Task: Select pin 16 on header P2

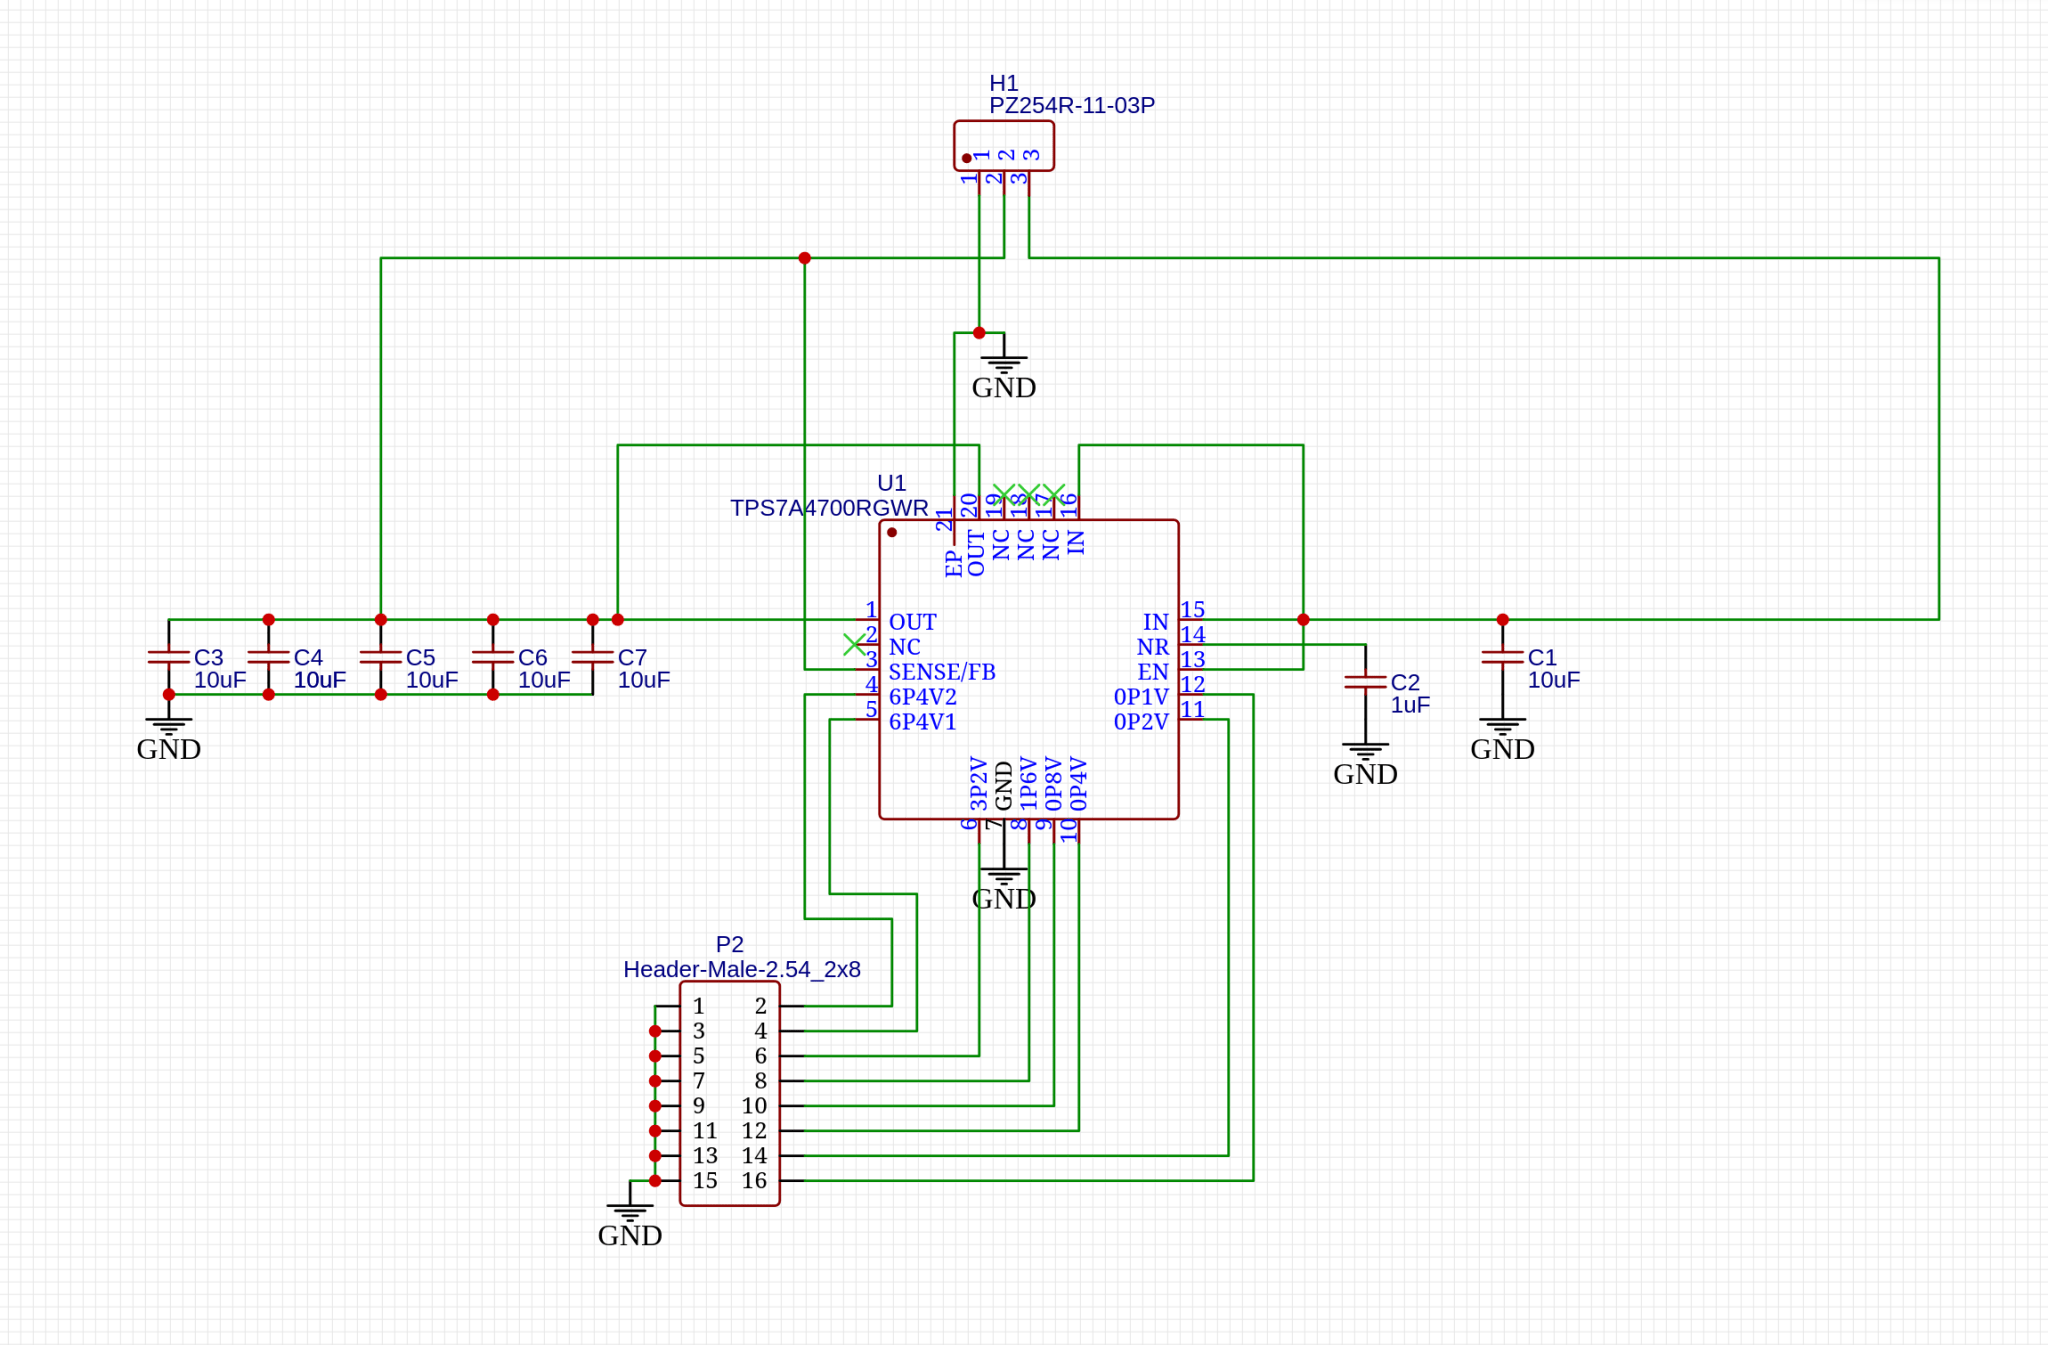Action: click(x=754, y=1181)
